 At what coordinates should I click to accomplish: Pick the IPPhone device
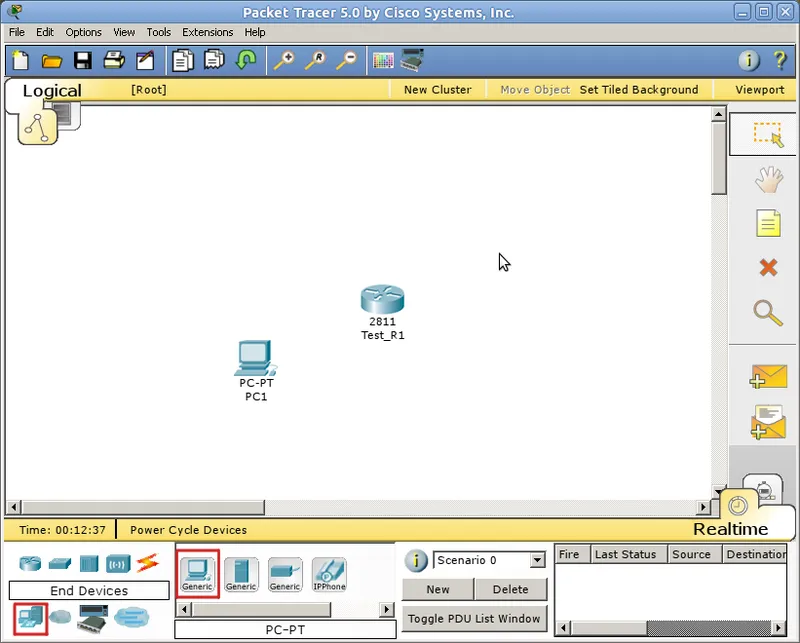(x=329, y=575)
